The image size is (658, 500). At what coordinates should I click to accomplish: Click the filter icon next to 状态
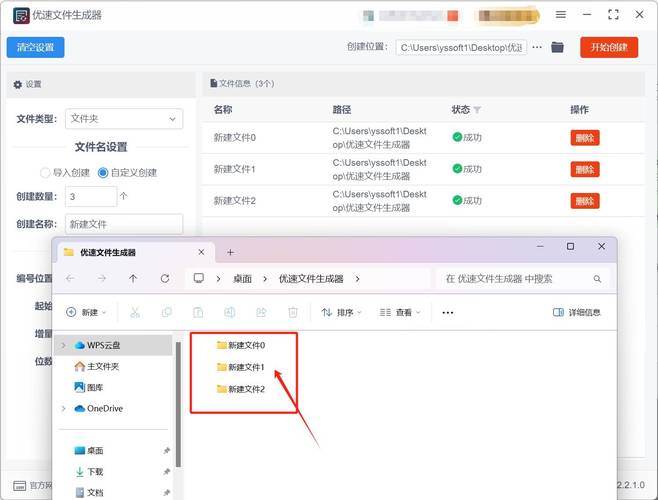[x=477, y=110]
